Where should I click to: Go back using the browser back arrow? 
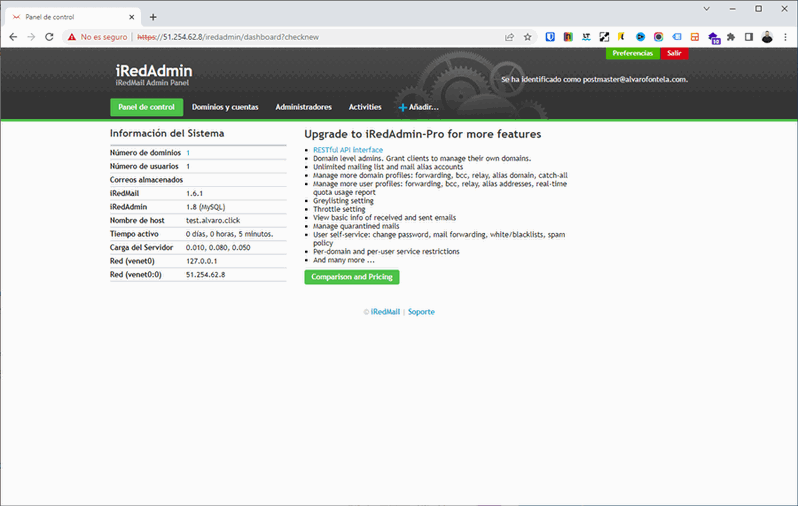pyautogui.click(x=13, y=37)
